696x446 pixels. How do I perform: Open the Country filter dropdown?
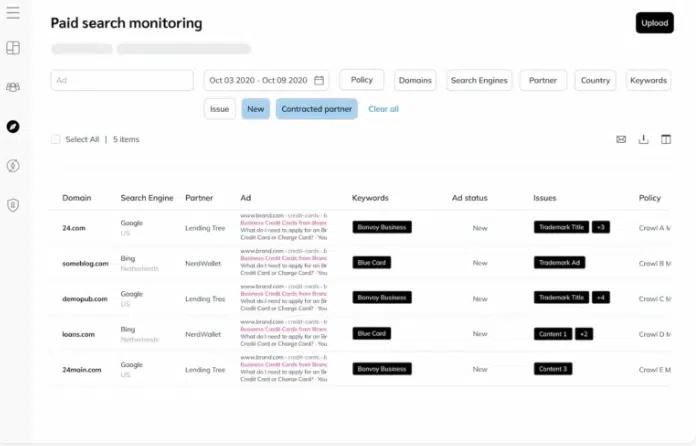click(x=595, y=80)
